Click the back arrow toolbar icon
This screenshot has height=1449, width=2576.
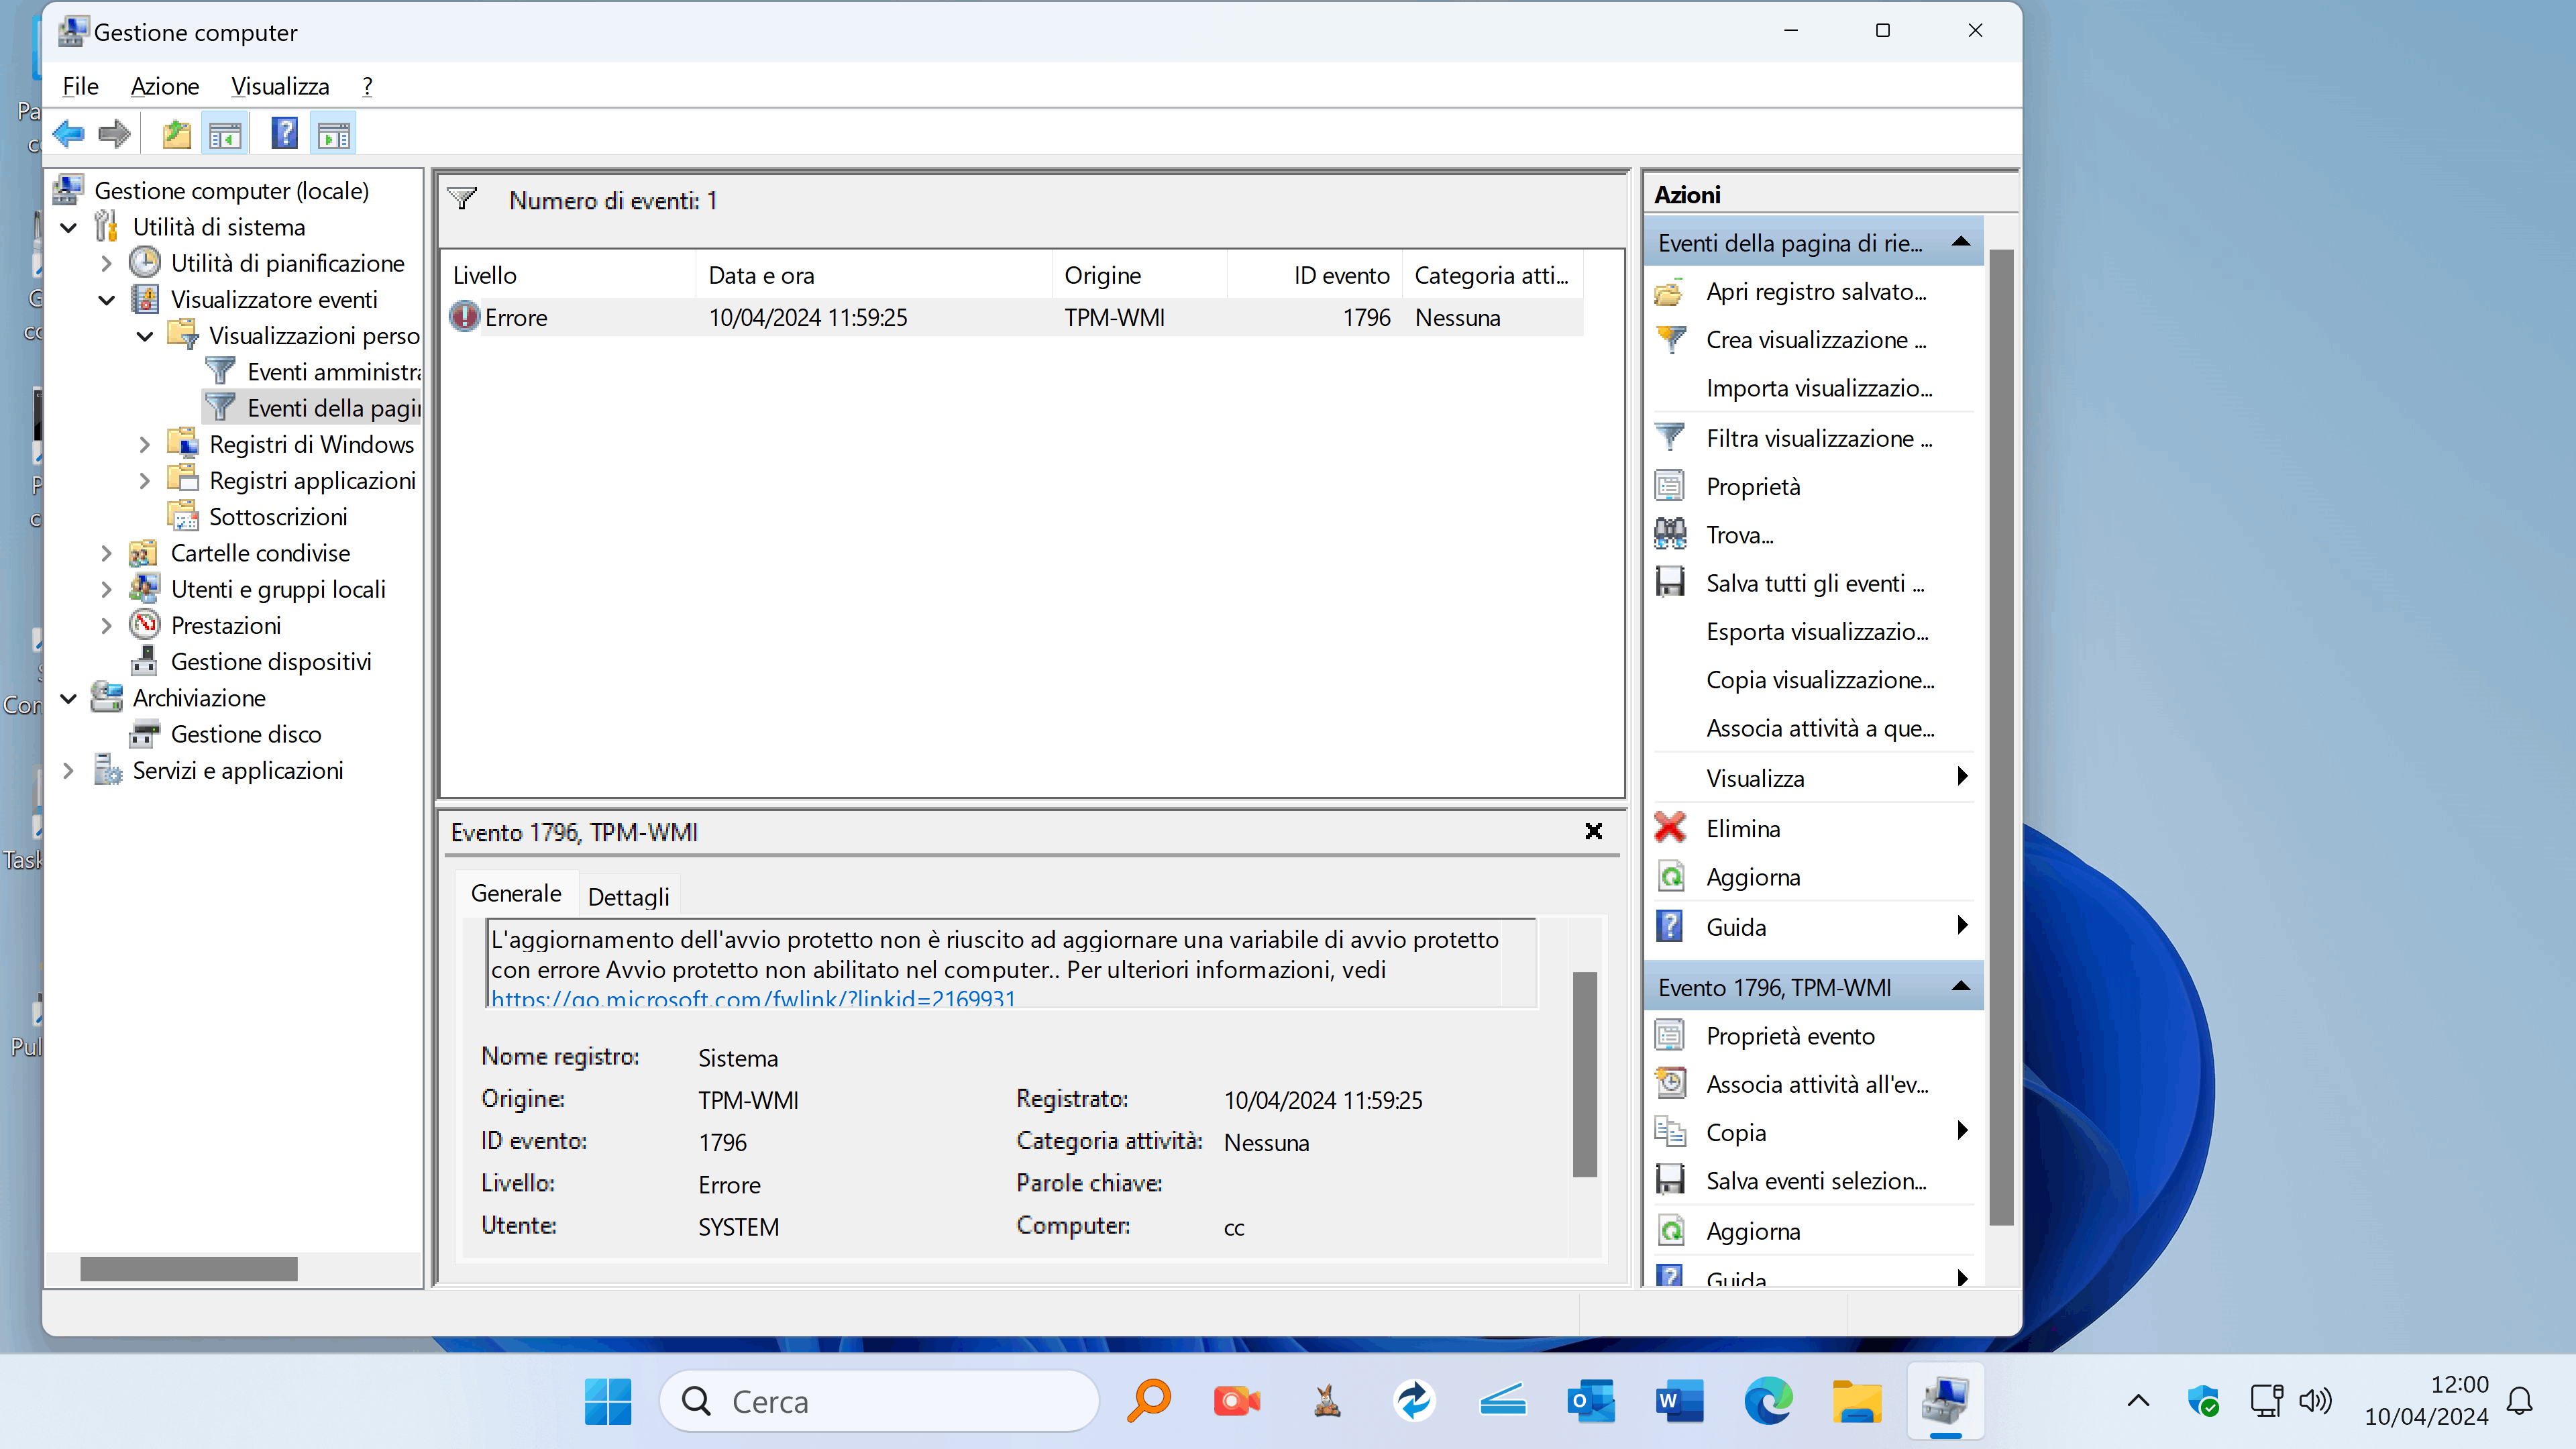[68, 133]
